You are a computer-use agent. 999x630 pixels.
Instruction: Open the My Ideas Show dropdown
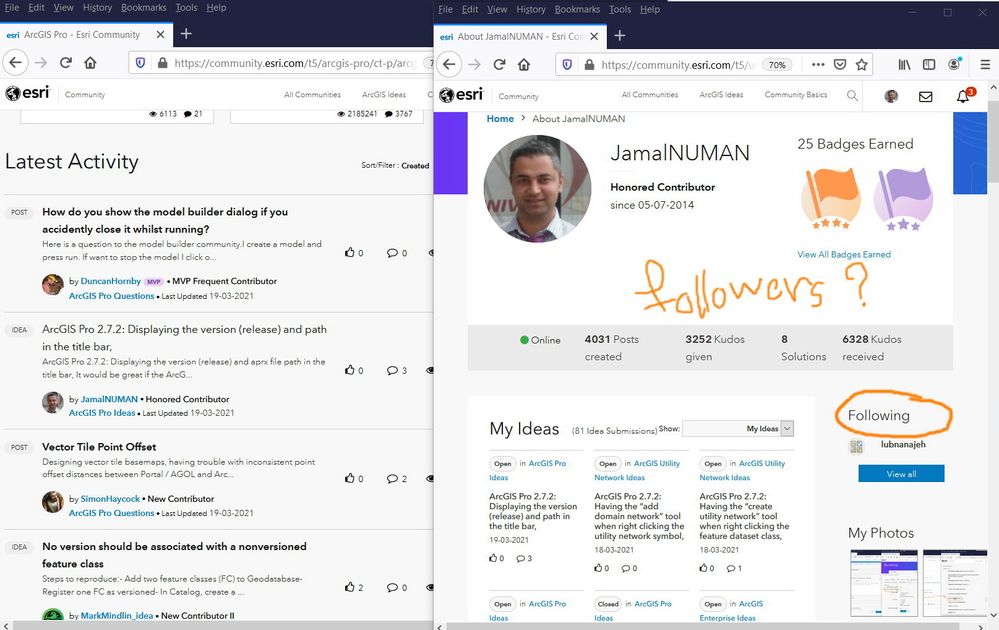(x=738, y=429)
